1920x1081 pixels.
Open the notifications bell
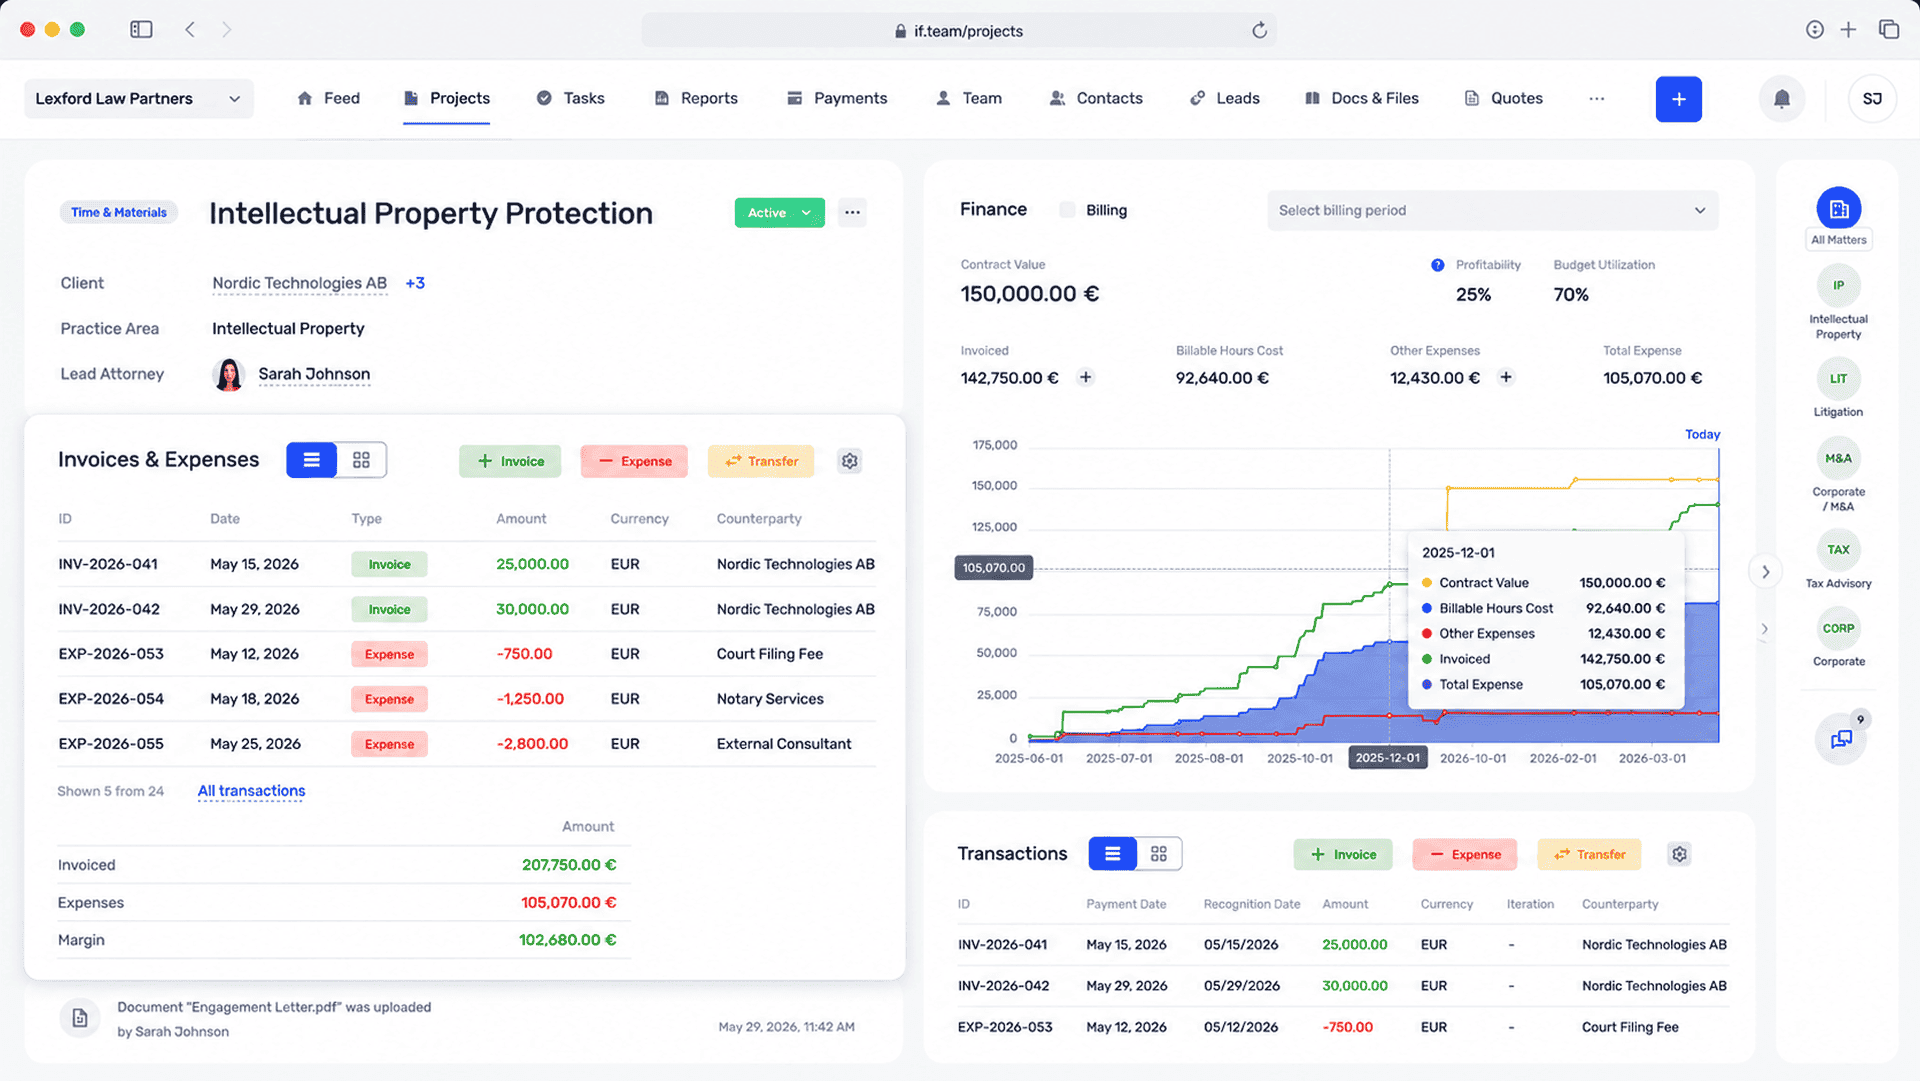(1782, 99)
